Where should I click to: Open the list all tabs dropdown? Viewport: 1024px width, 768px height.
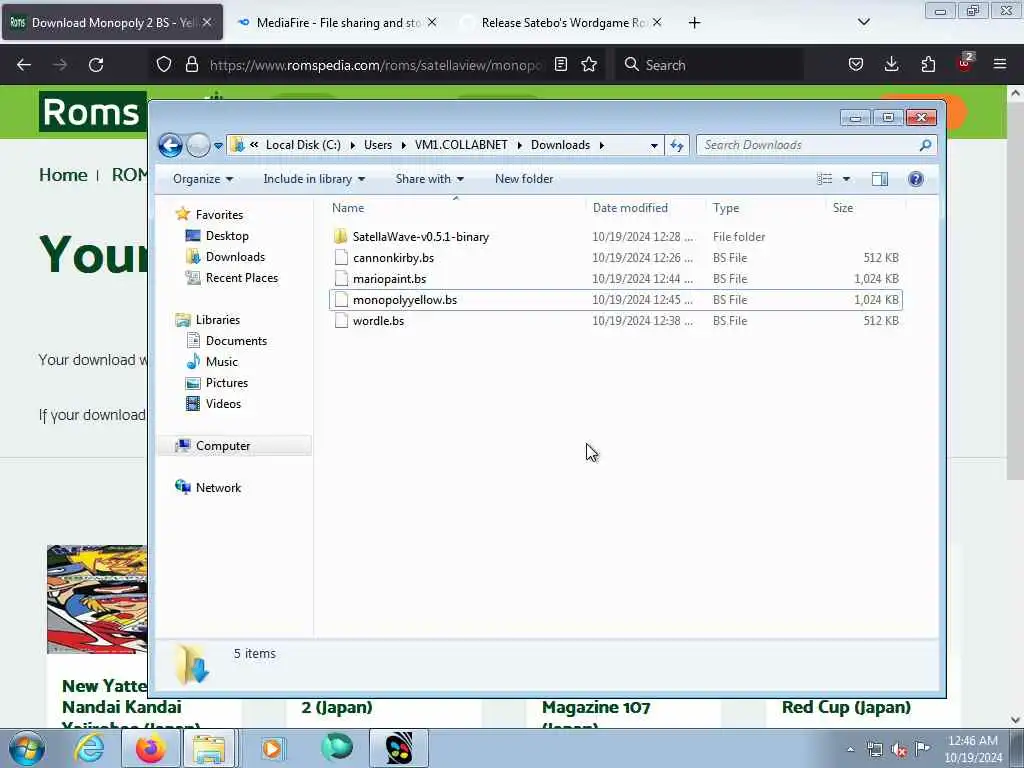[x=863, y=22]
